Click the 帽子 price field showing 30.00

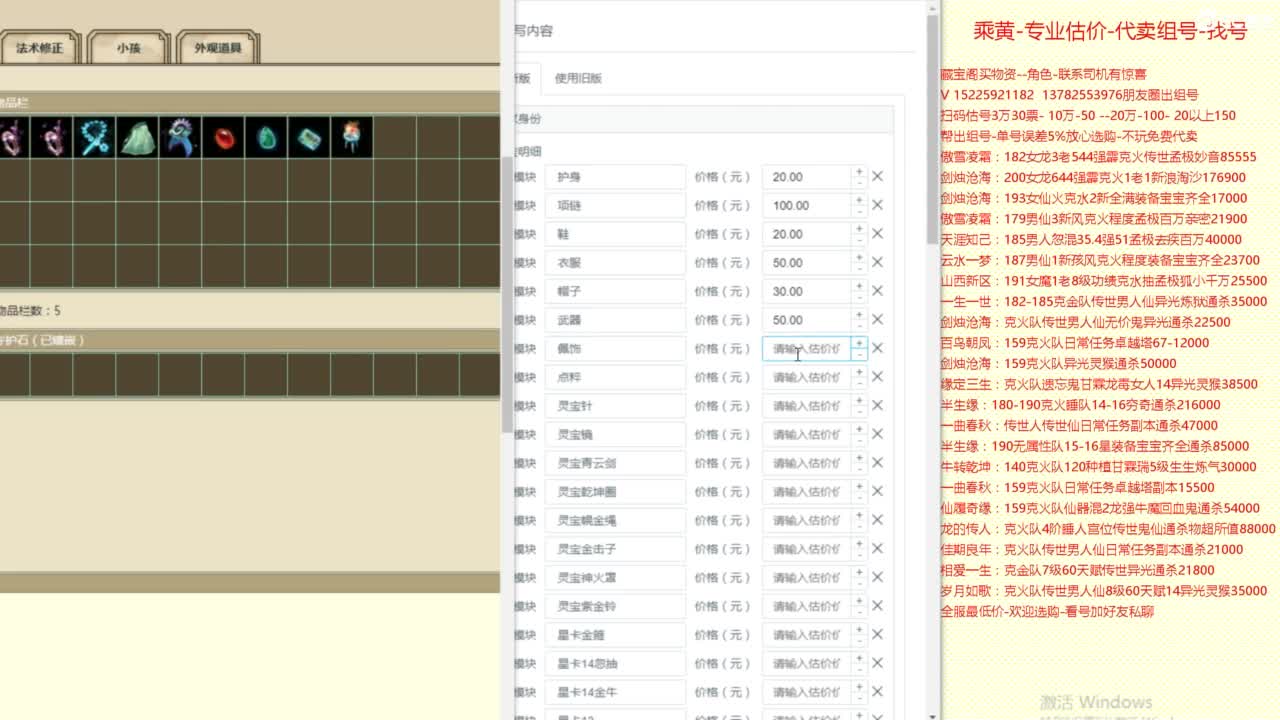coord(807,291)
